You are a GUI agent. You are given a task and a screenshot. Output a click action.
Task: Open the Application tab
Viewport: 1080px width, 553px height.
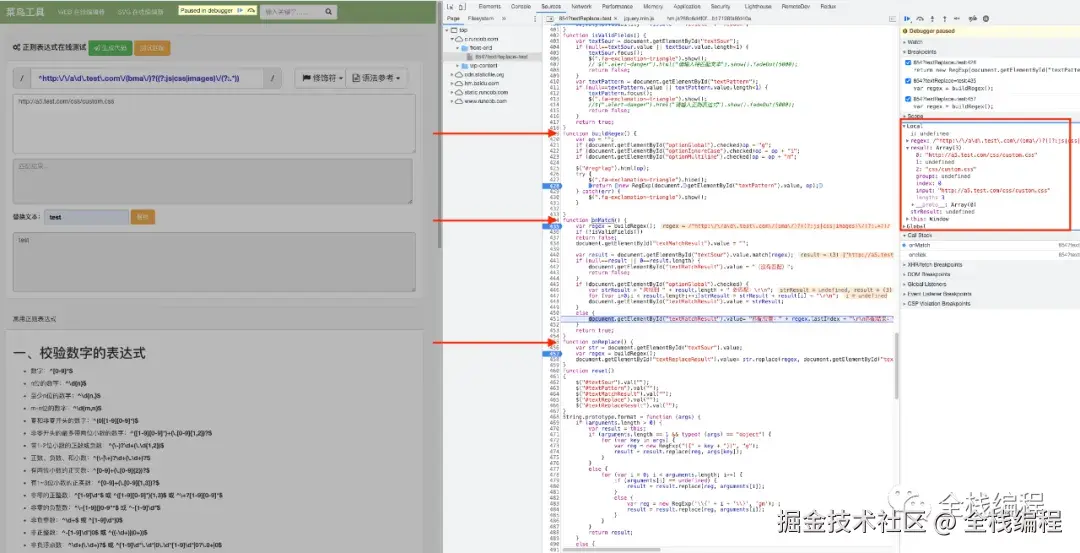pos(687,6)
